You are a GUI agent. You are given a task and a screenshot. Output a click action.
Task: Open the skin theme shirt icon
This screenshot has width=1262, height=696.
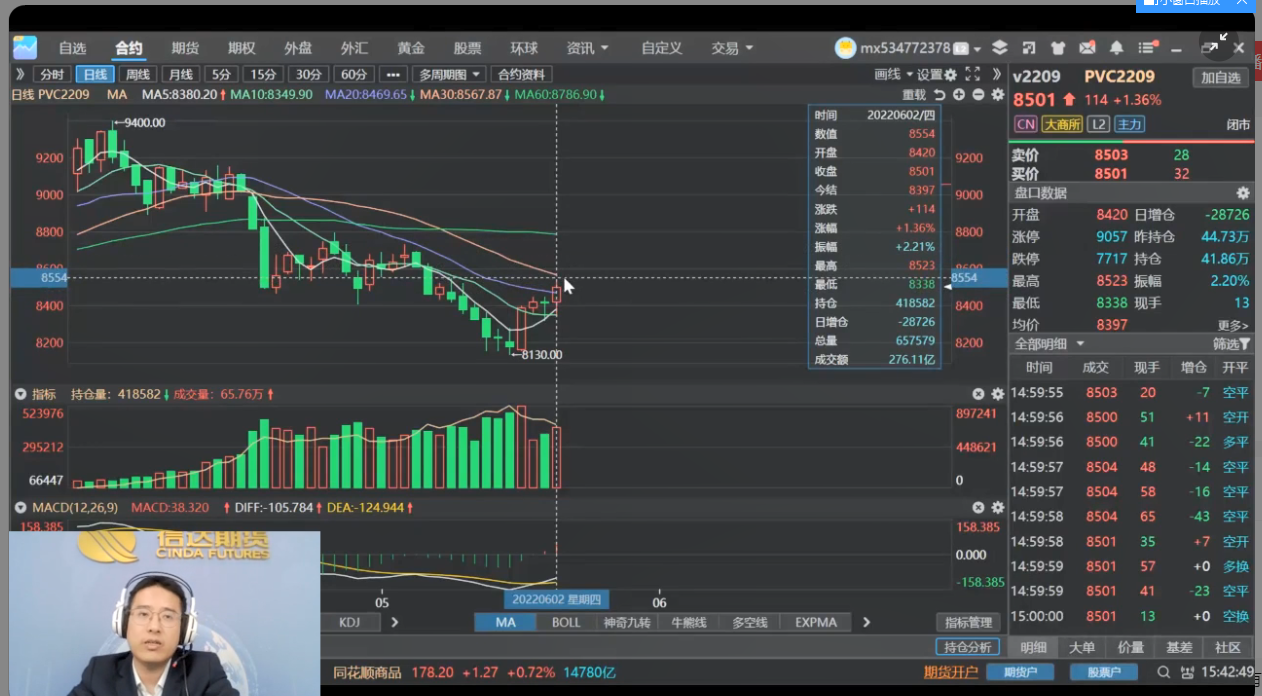pos(1058,48)
